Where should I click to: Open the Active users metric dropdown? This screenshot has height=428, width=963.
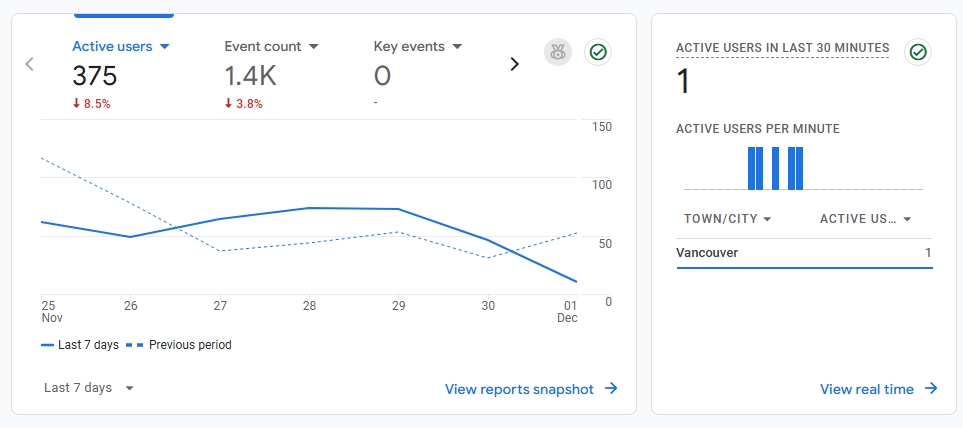[x=165, y=47]
